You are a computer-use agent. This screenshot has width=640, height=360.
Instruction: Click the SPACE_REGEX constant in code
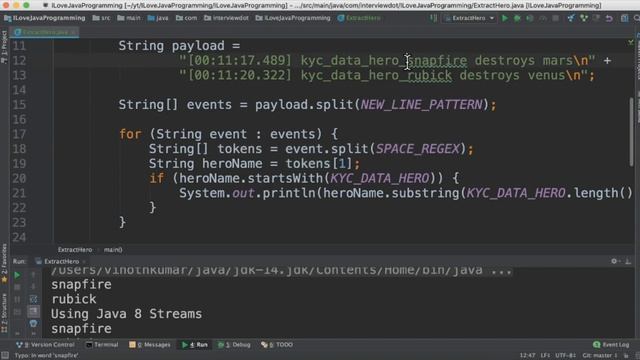pyautogui.click(x=418, y=149)
